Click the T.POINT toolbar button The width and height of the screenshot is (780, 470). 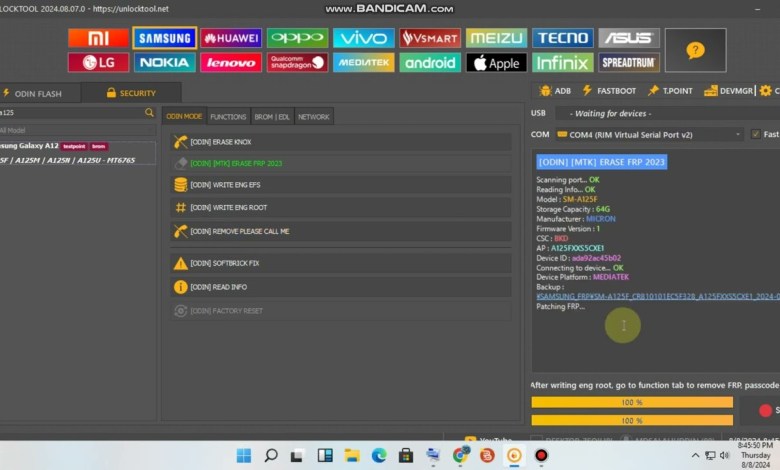[x=670, y=91]
